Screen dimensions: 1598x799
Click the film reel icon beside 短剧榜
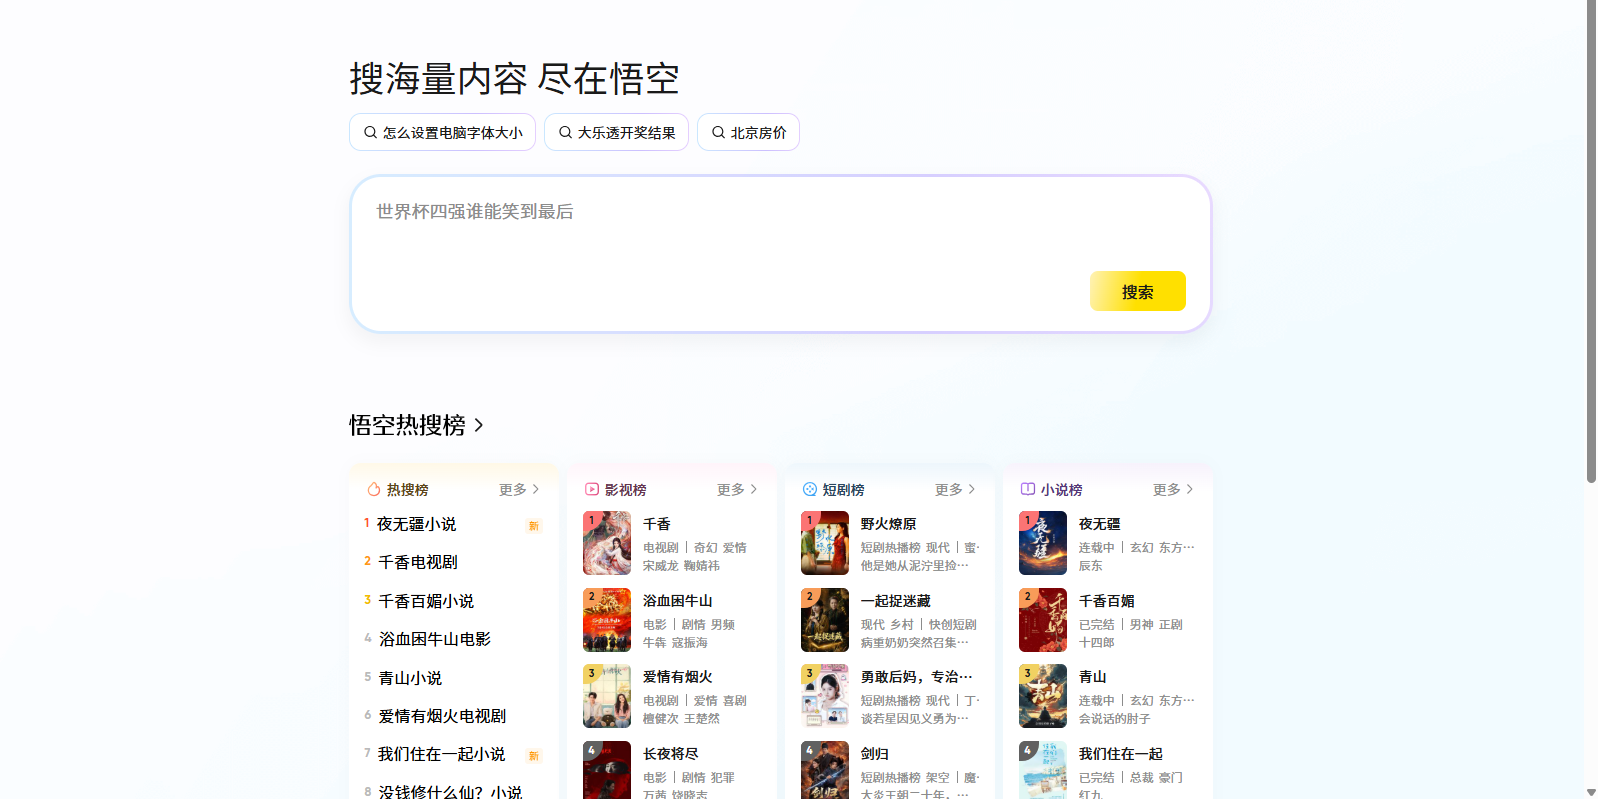coord(810,489)
